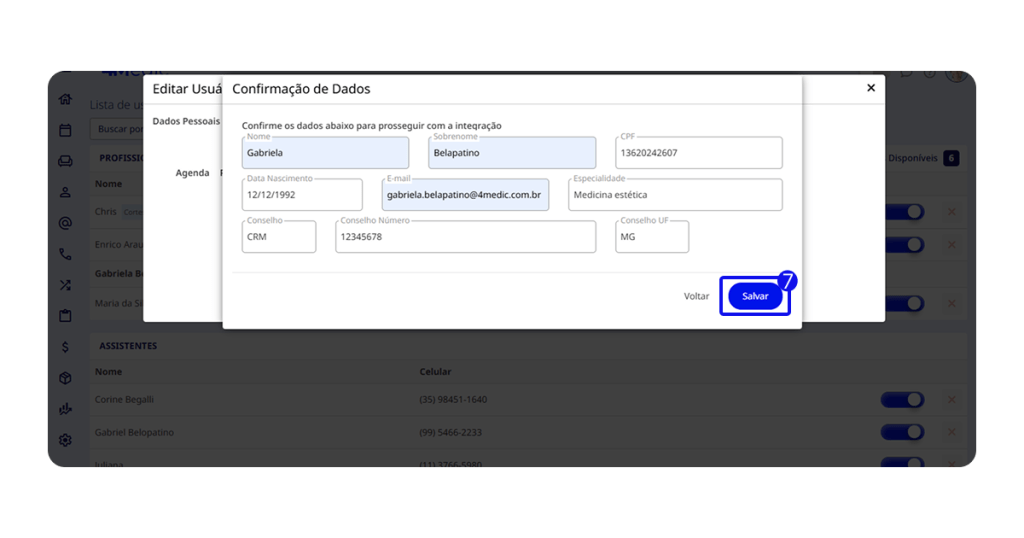Open the phone icon in the sidebar
Image resolution: width=1024 pixels, height=538 pixels.
click(65, 254)
